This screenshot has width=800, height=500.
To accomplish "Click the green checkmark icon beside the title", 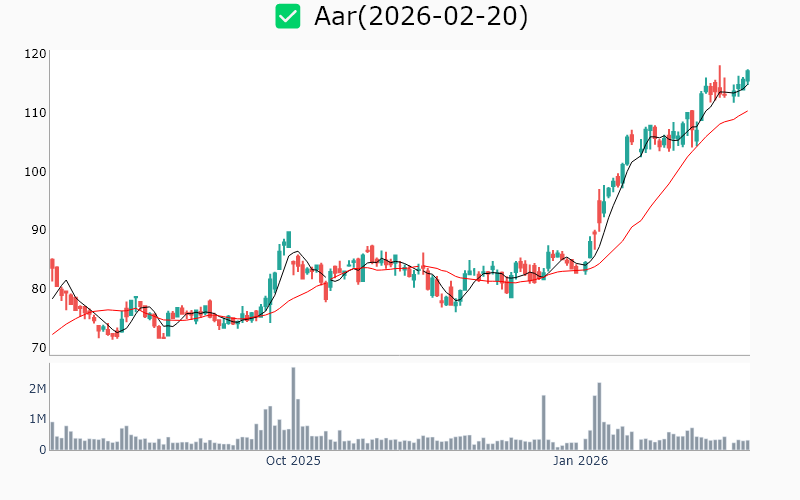I will [x=288, y=17].
